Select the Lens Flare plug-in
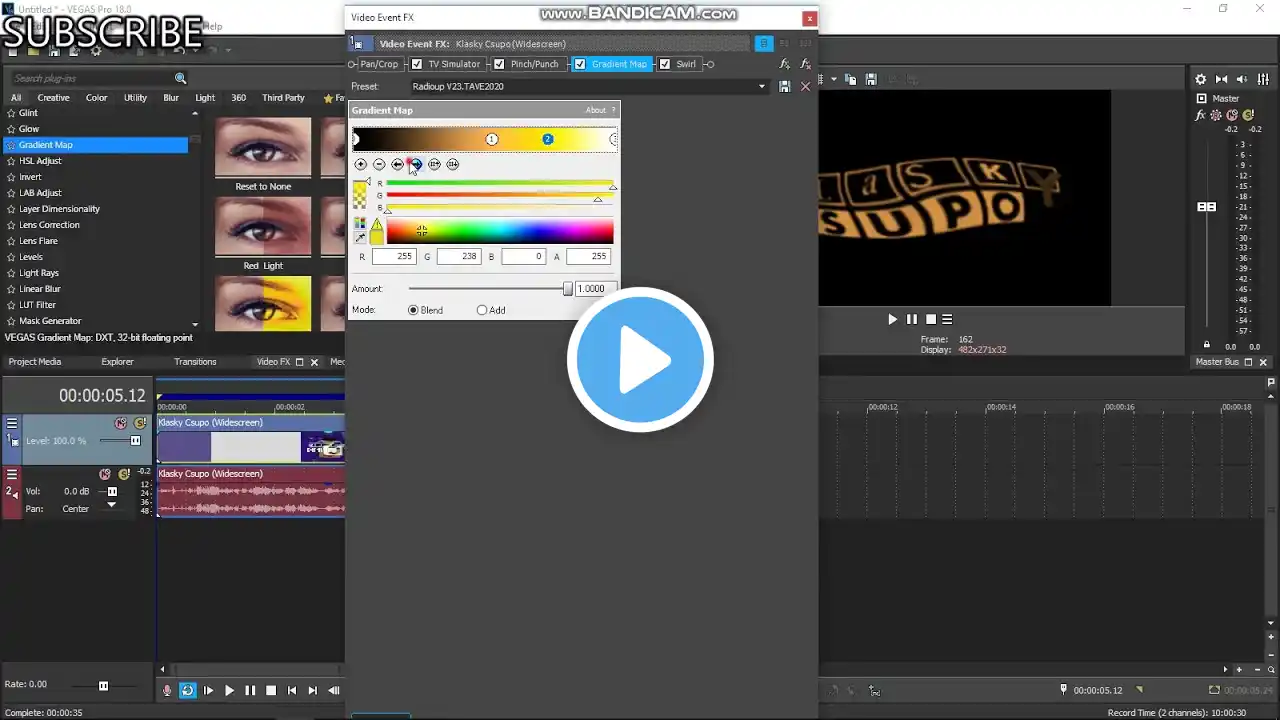The width and height of the screenshot is (1280, 720). coord(38,241)
